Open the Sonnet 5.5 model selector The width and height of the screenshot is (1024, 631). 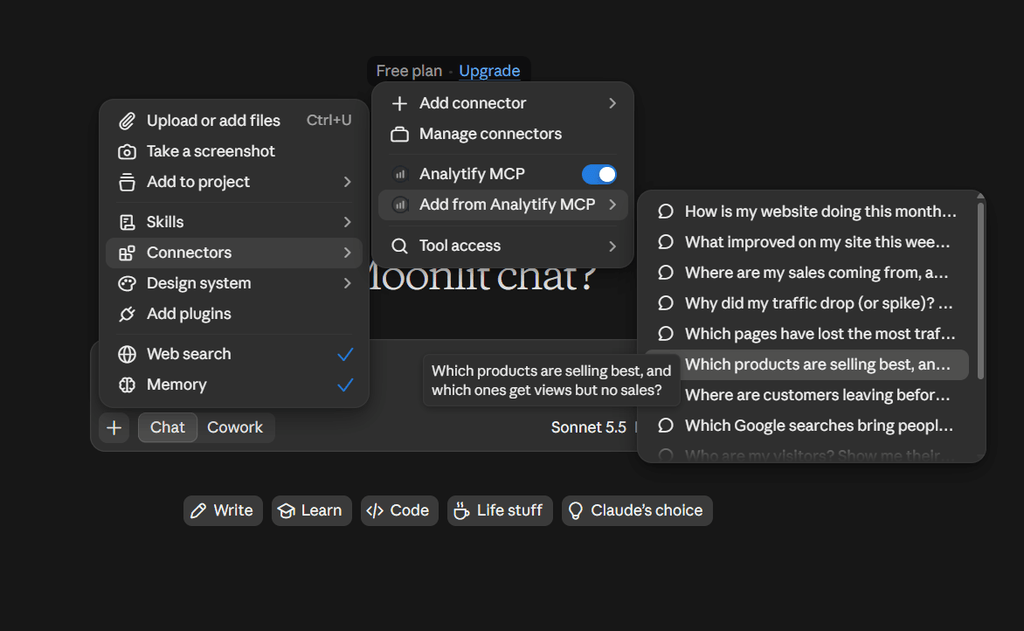click(588, 427)
